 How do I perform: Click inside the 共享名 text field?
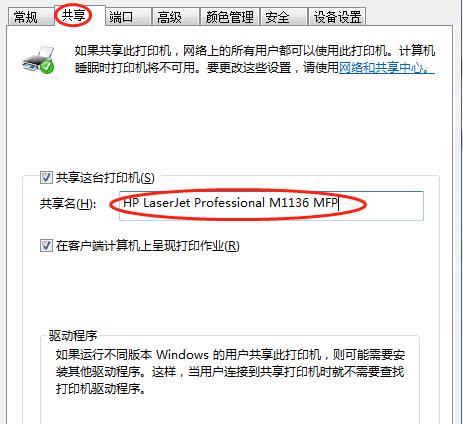point(271,206)
